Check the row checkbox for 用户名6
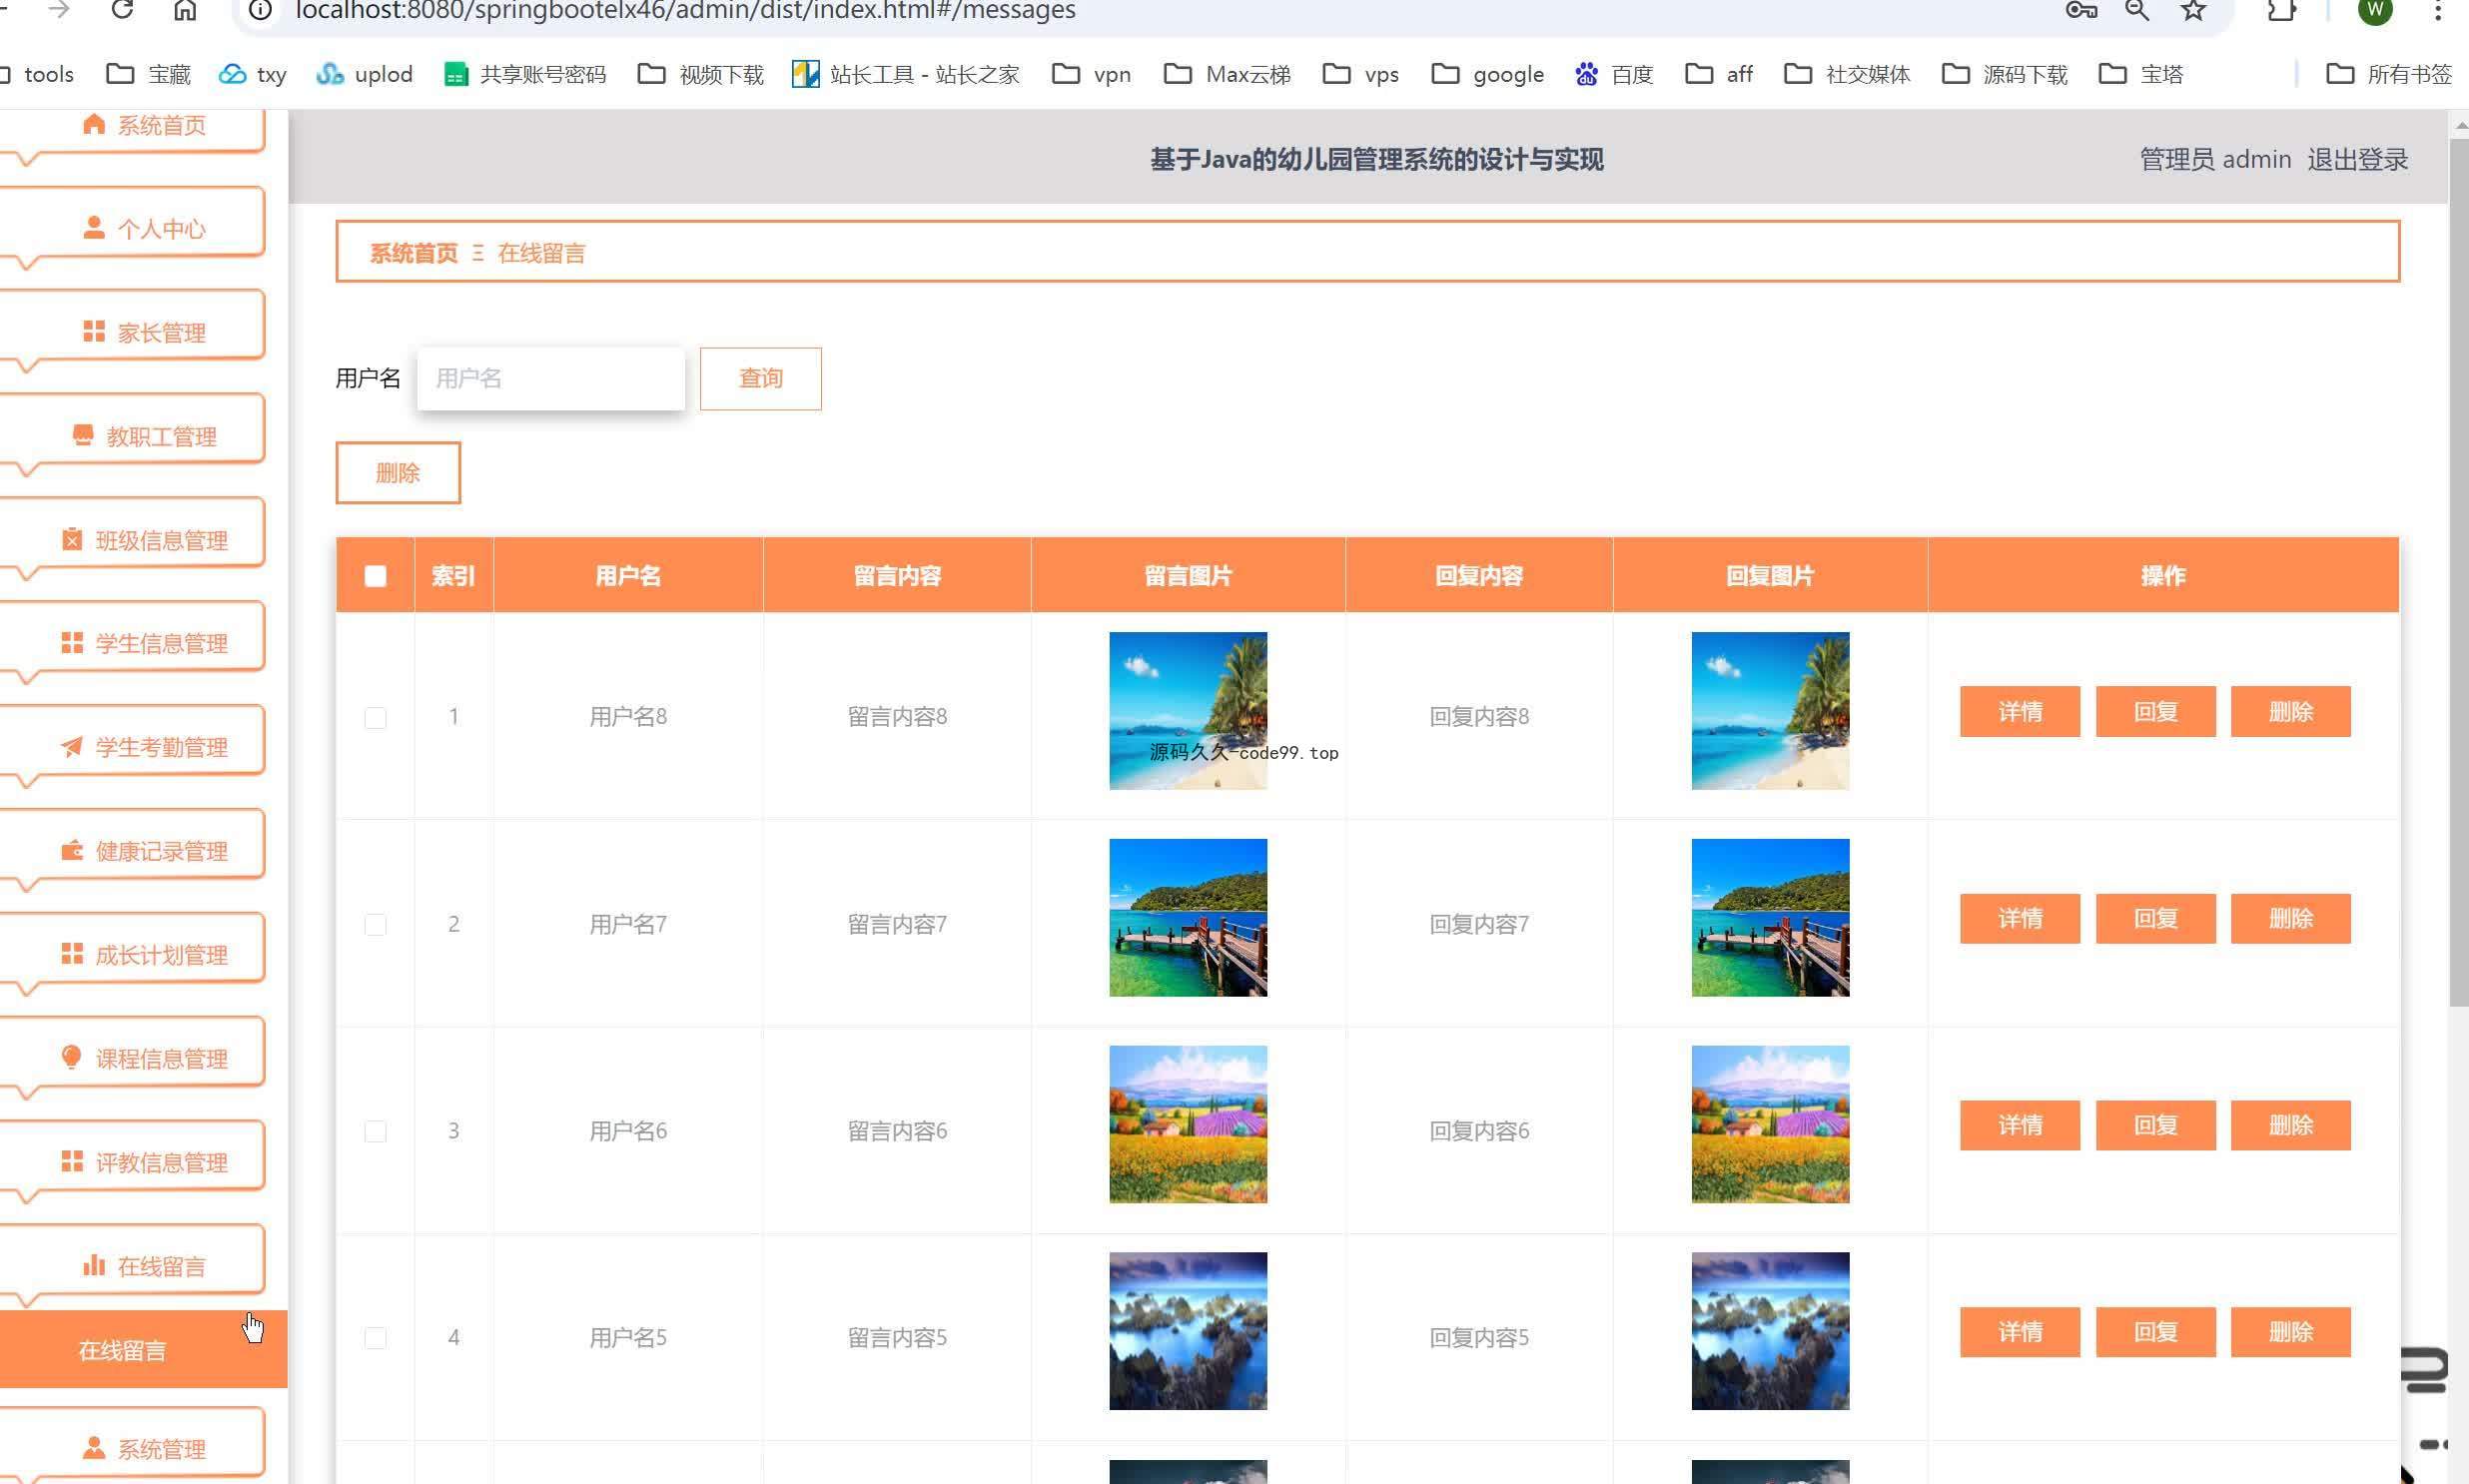The height and width of the screenshot is (1484, 2469). pyautogui.click(x=375, y=1132)
